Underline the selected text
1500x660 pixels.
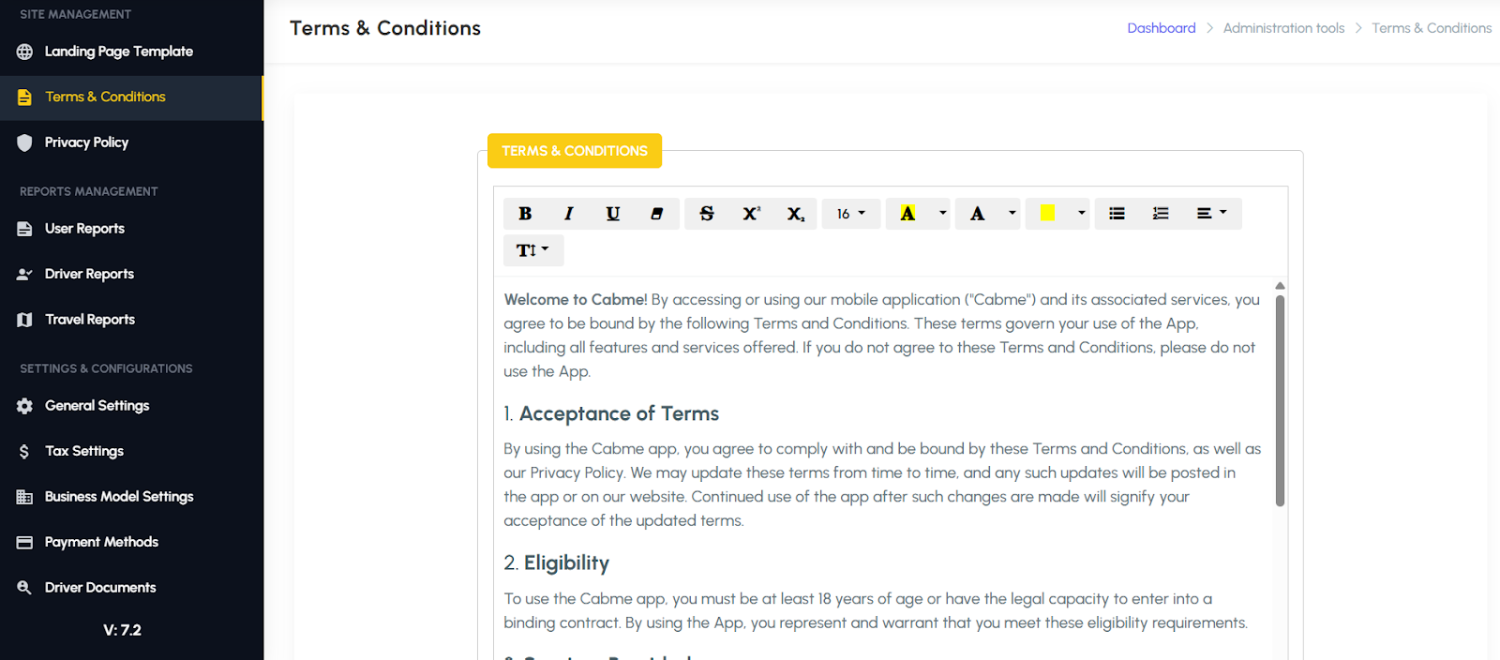(x=613, y=213)
